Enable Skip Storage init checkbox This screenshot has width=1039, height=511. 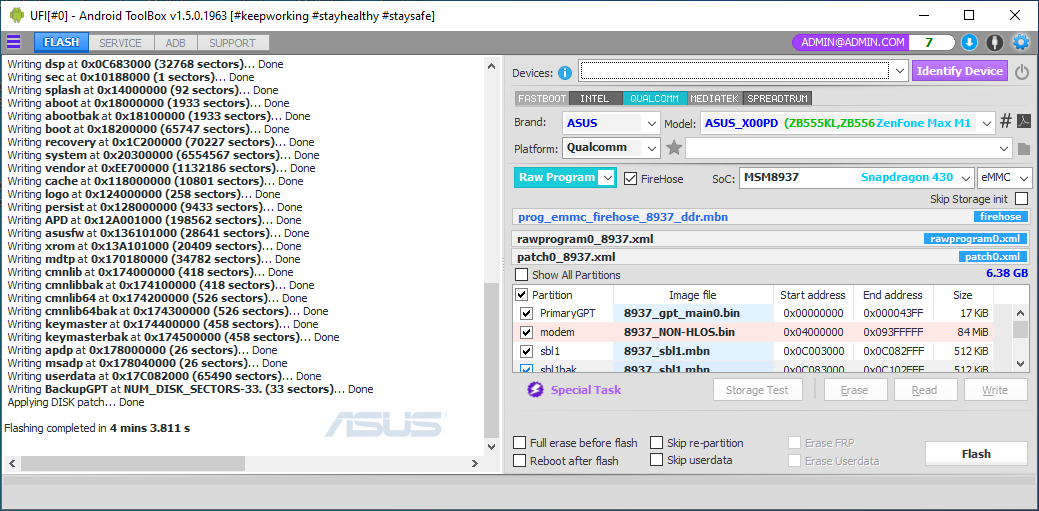[x=1022, y=199]
